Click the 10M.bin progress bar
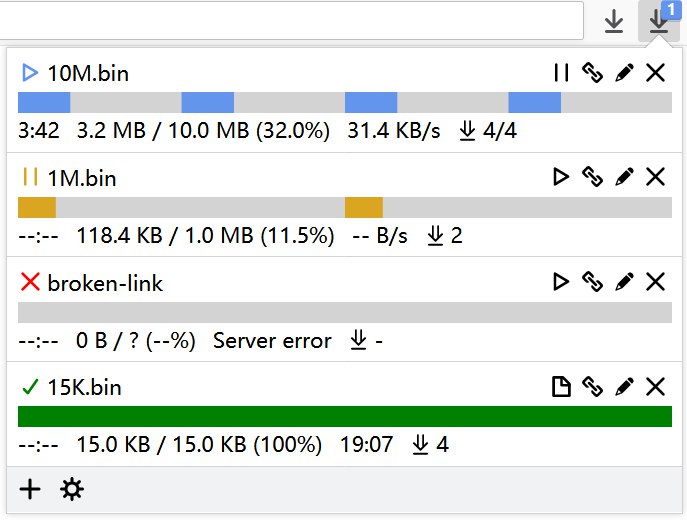 344,102
